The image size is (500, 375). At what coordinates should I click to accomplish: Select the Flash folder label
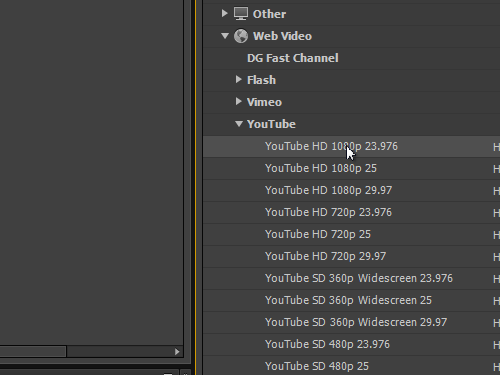pos(261,80)
